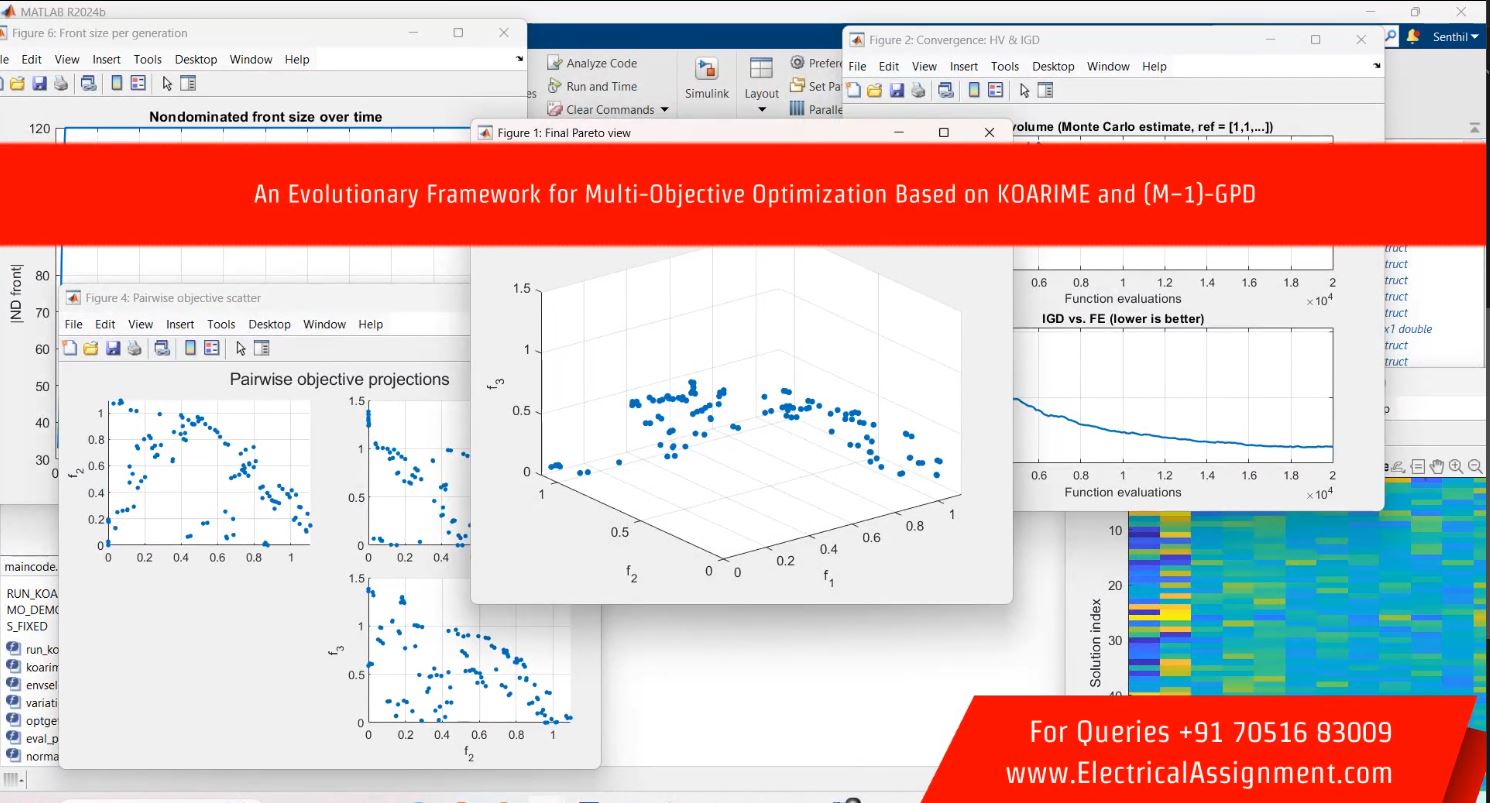Viewport: 1490px width, 803px height.
Task: Open Tools menu in Figure 4 window
Action: click(221, 324)
